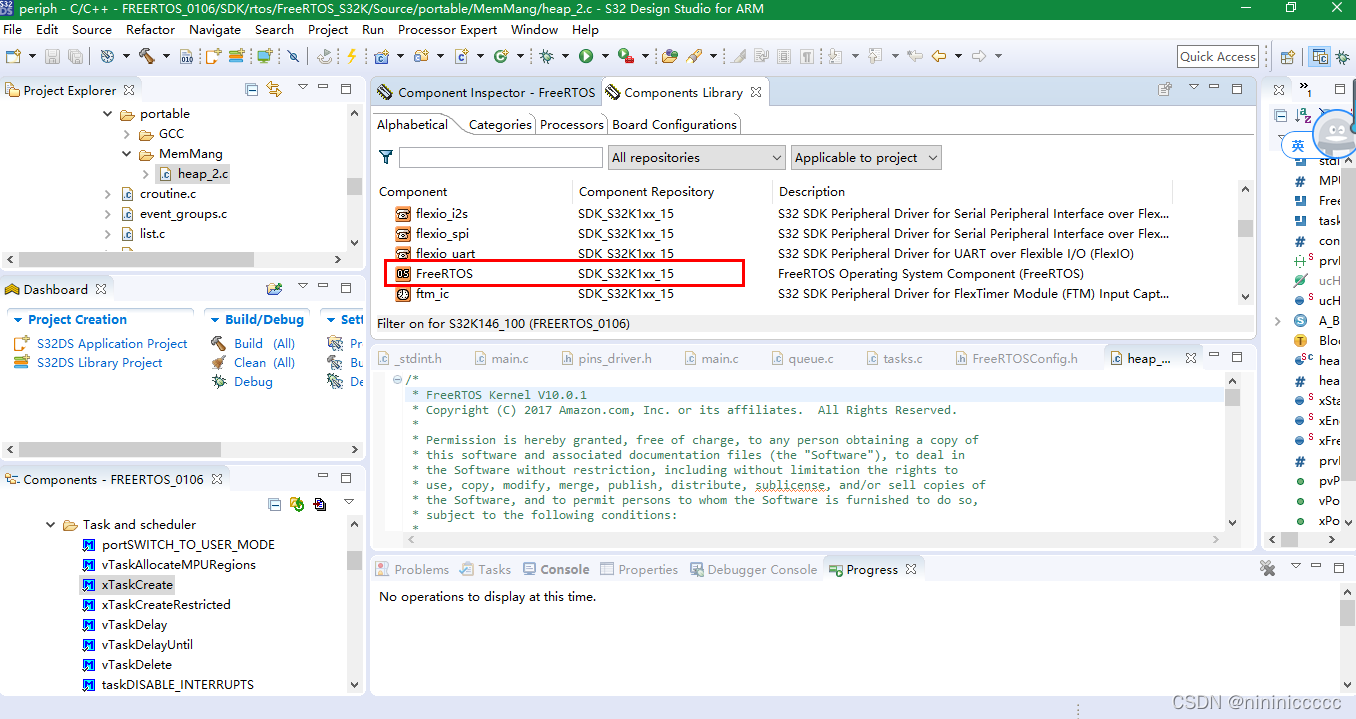Click the Debug bug toolbar icon
Viewport: 1356px width, 719px height.
coord(547,56)
